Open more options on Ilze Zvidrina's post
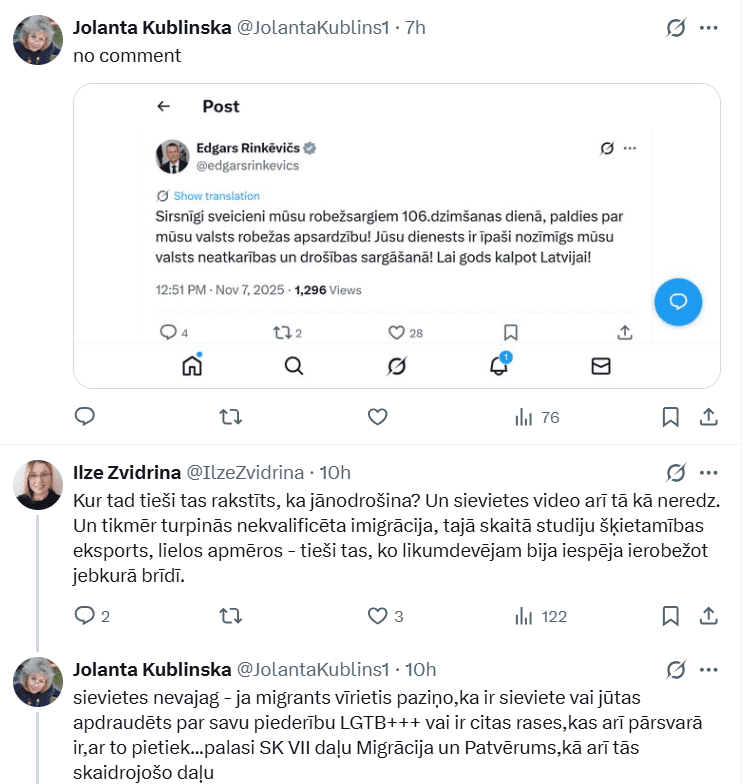 (709, 472)
